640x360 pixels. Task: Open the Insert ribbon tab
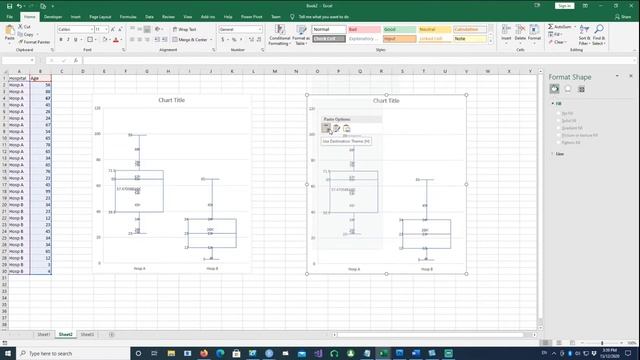[76, 17]
